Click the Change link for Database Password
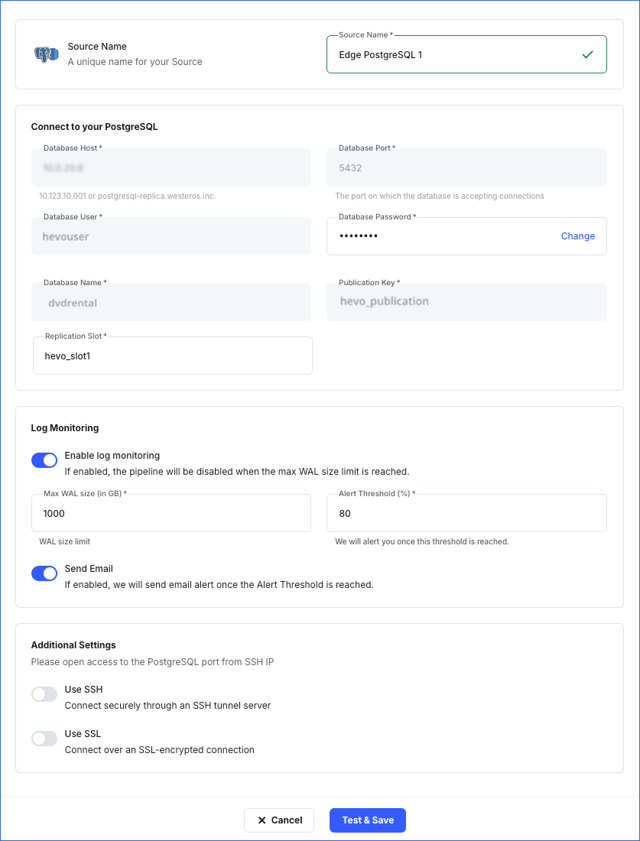 coord(578,236)
